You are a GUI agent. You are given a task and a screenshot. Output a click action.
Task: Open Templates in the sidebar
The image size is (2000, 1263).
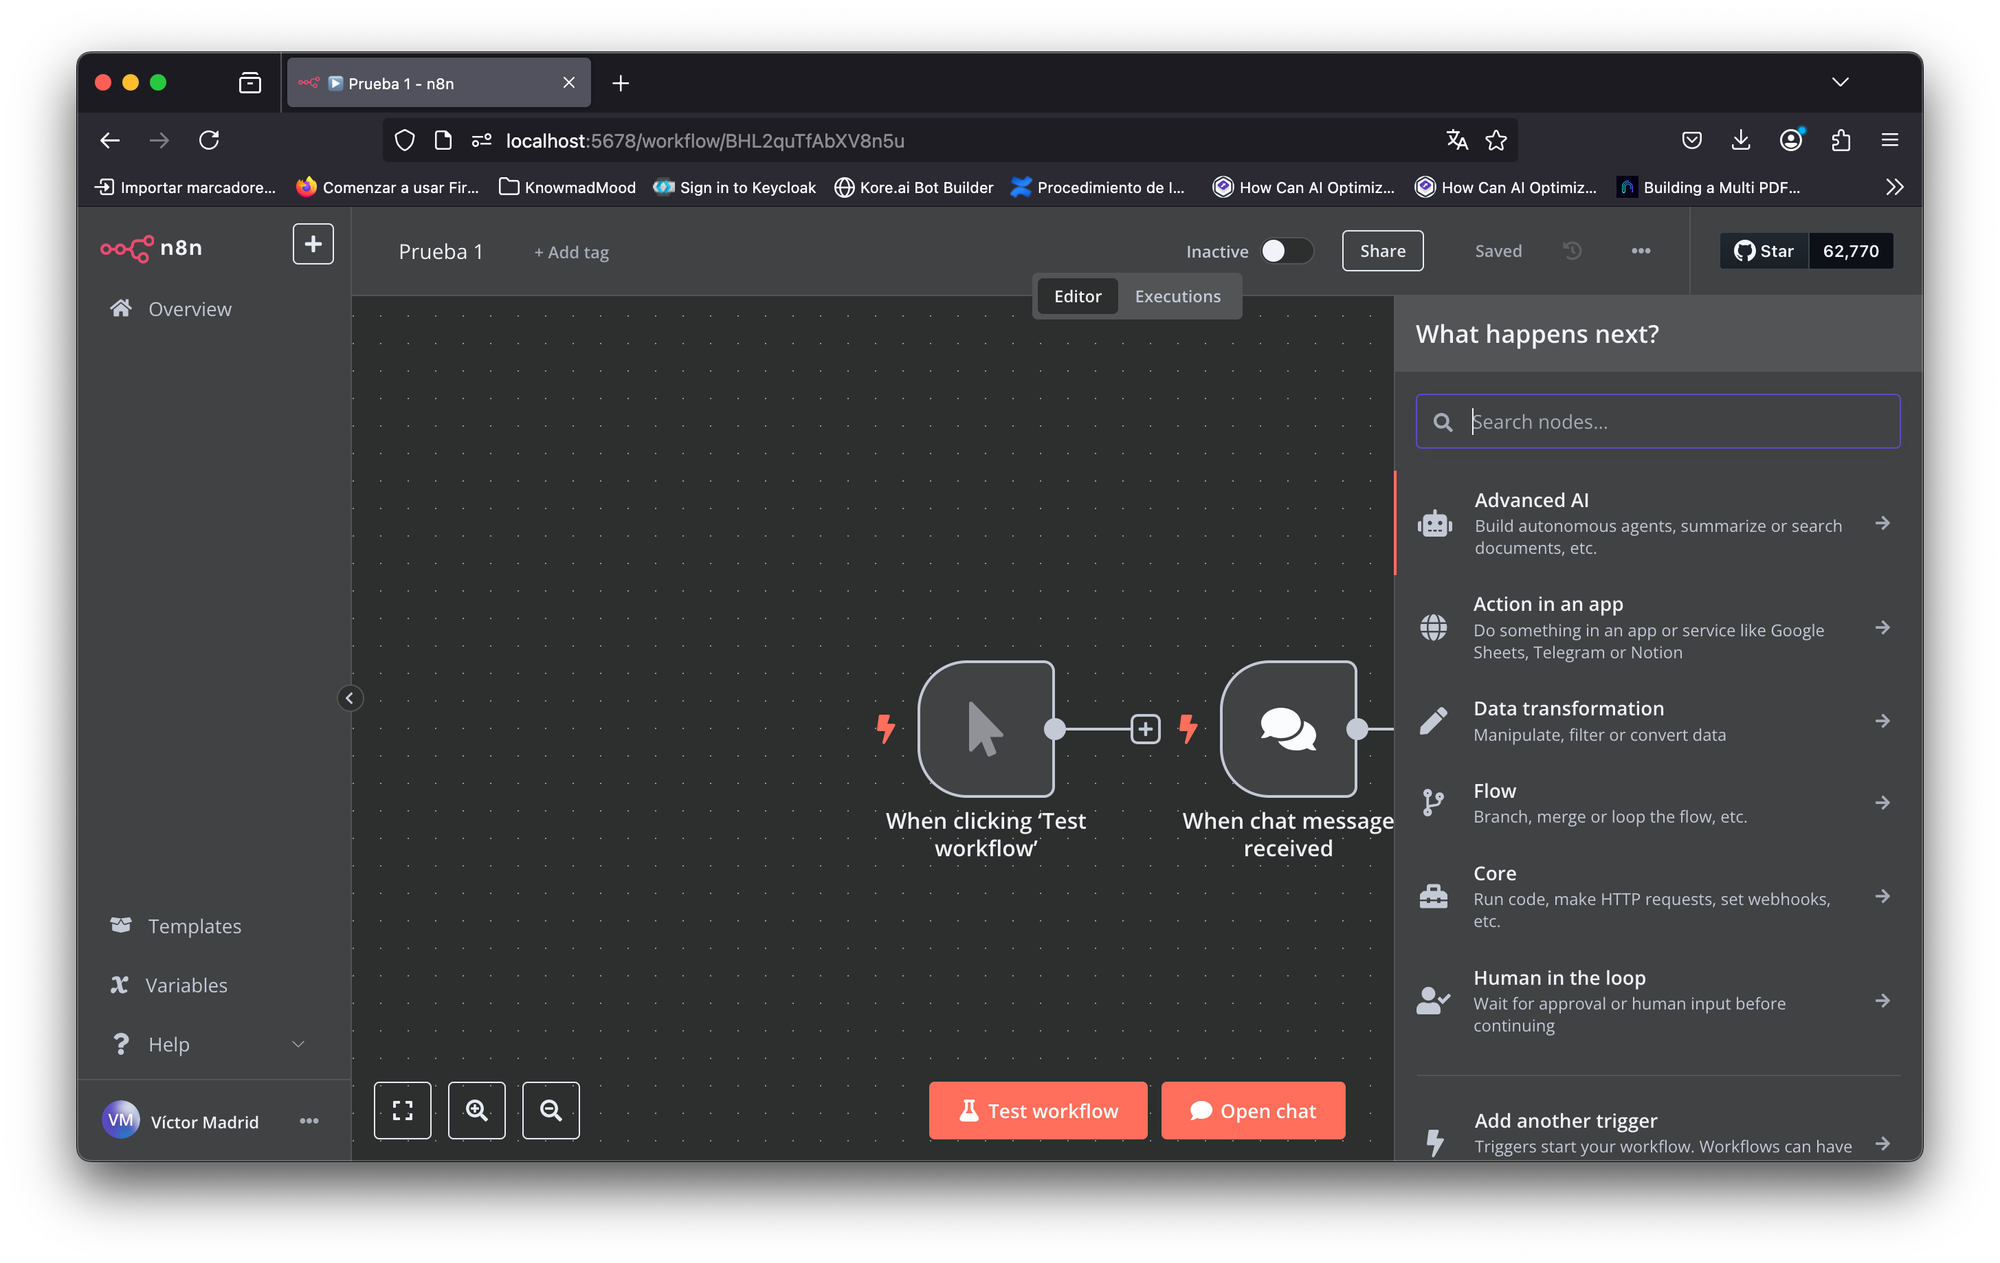click(194, 926)
